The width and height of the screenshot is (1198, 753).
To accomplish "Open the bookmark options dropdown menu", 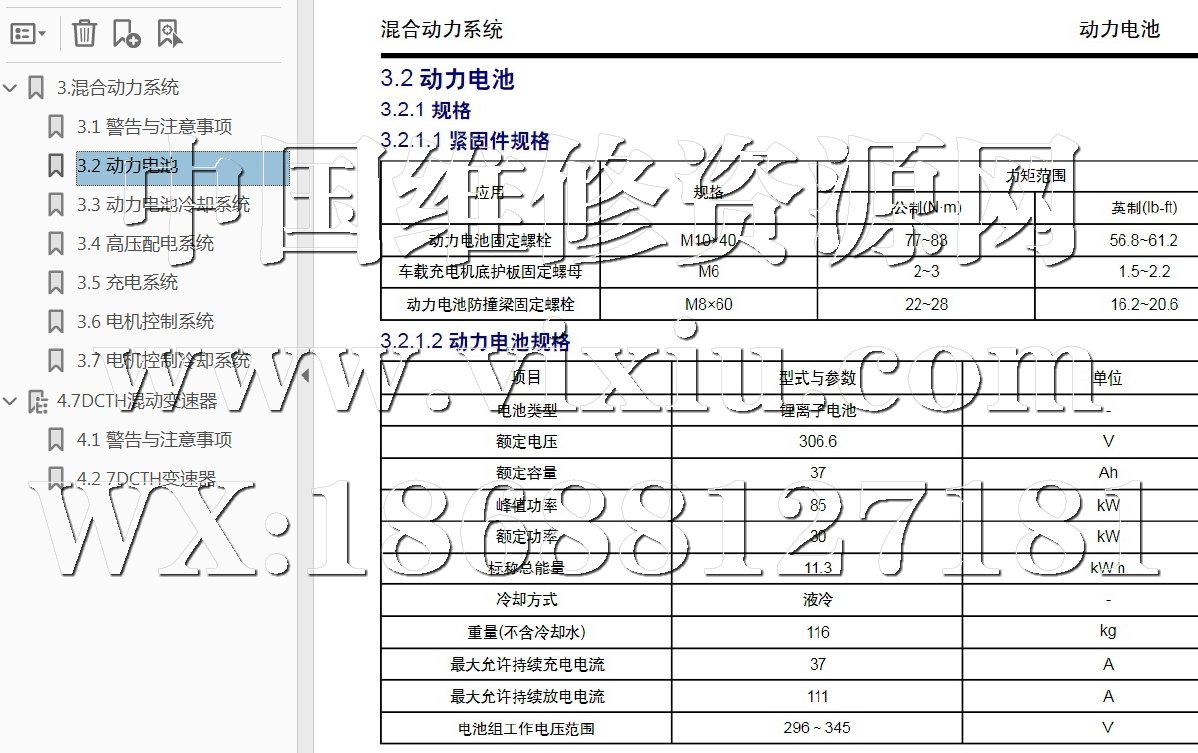I will [28, 34].
